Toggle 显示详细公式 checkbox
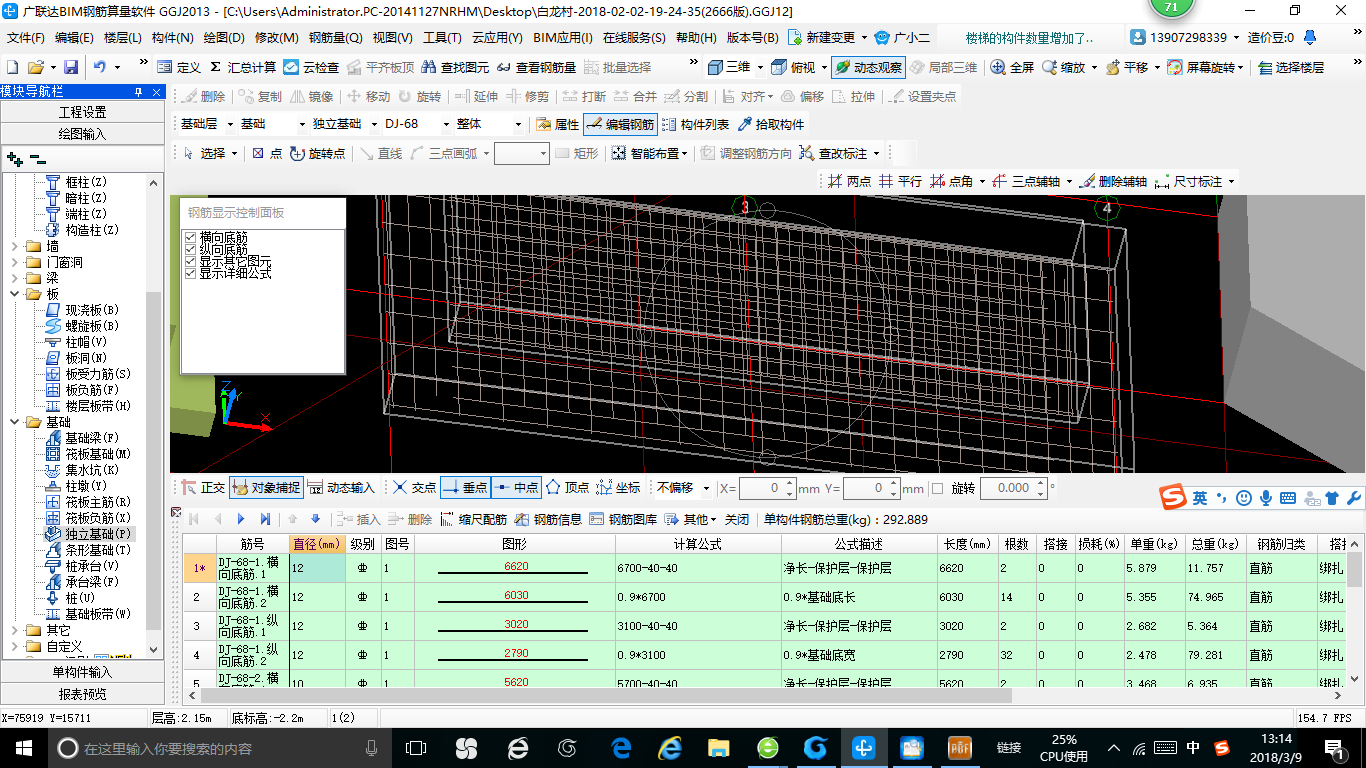1366x768 pixels. 191,273
